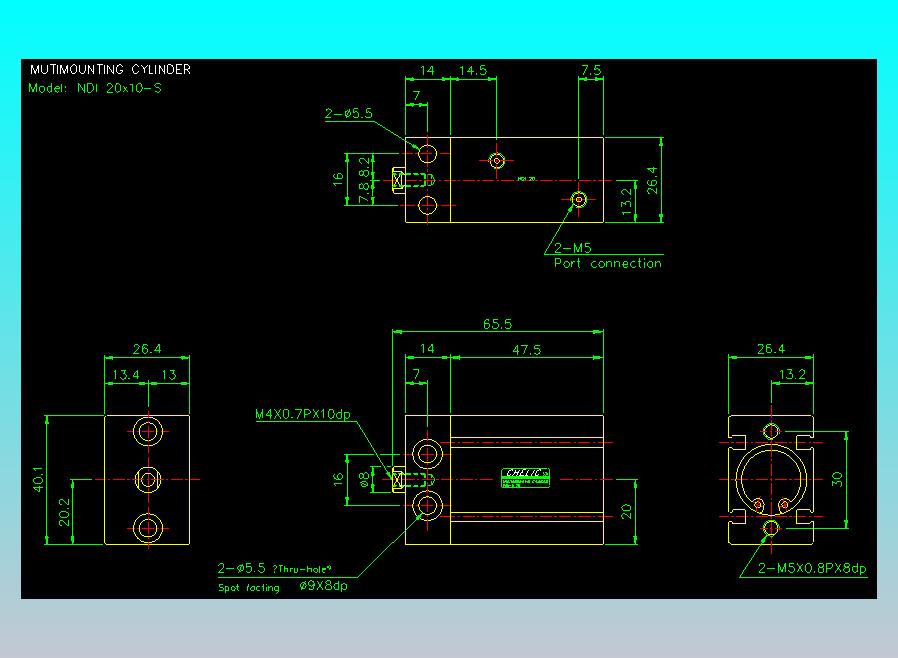Click the 65.5 overall length dimension
The height and width of the screenshot is (658, 898).
click(x=496, y=324)
